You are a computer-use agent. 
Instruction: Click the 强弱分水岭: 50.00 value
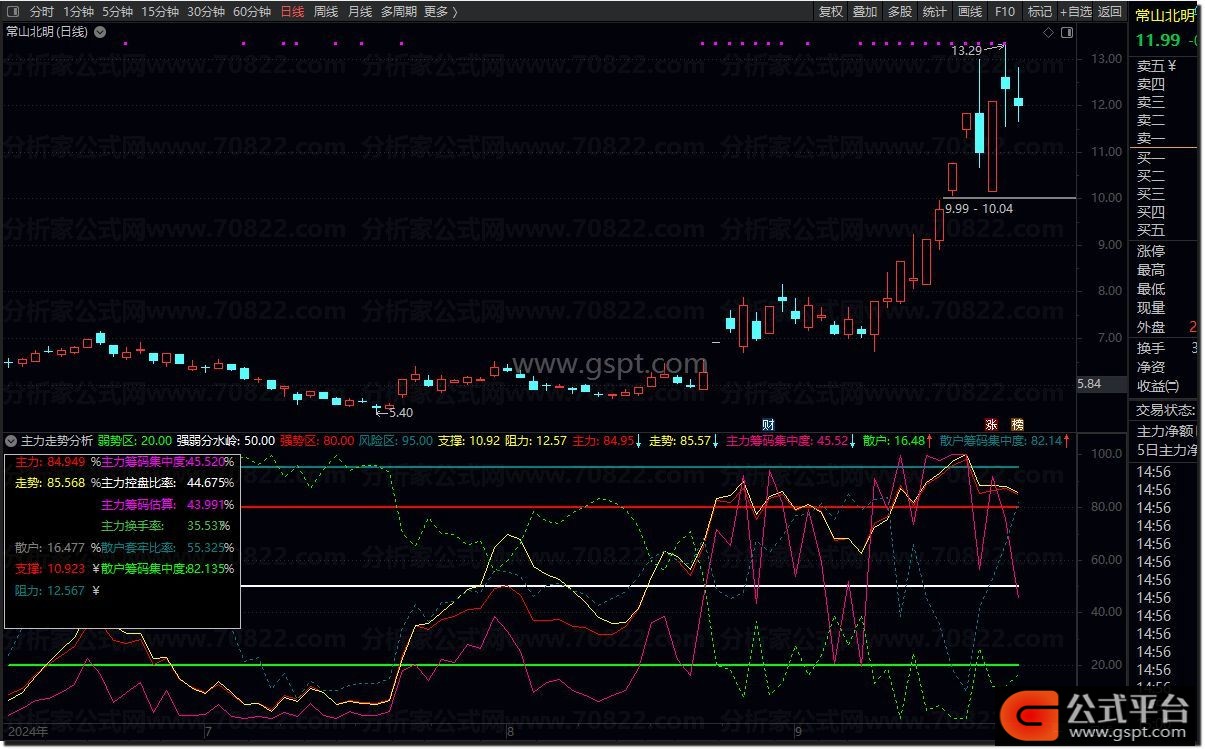pyautogui.click(x=226, y=440)
